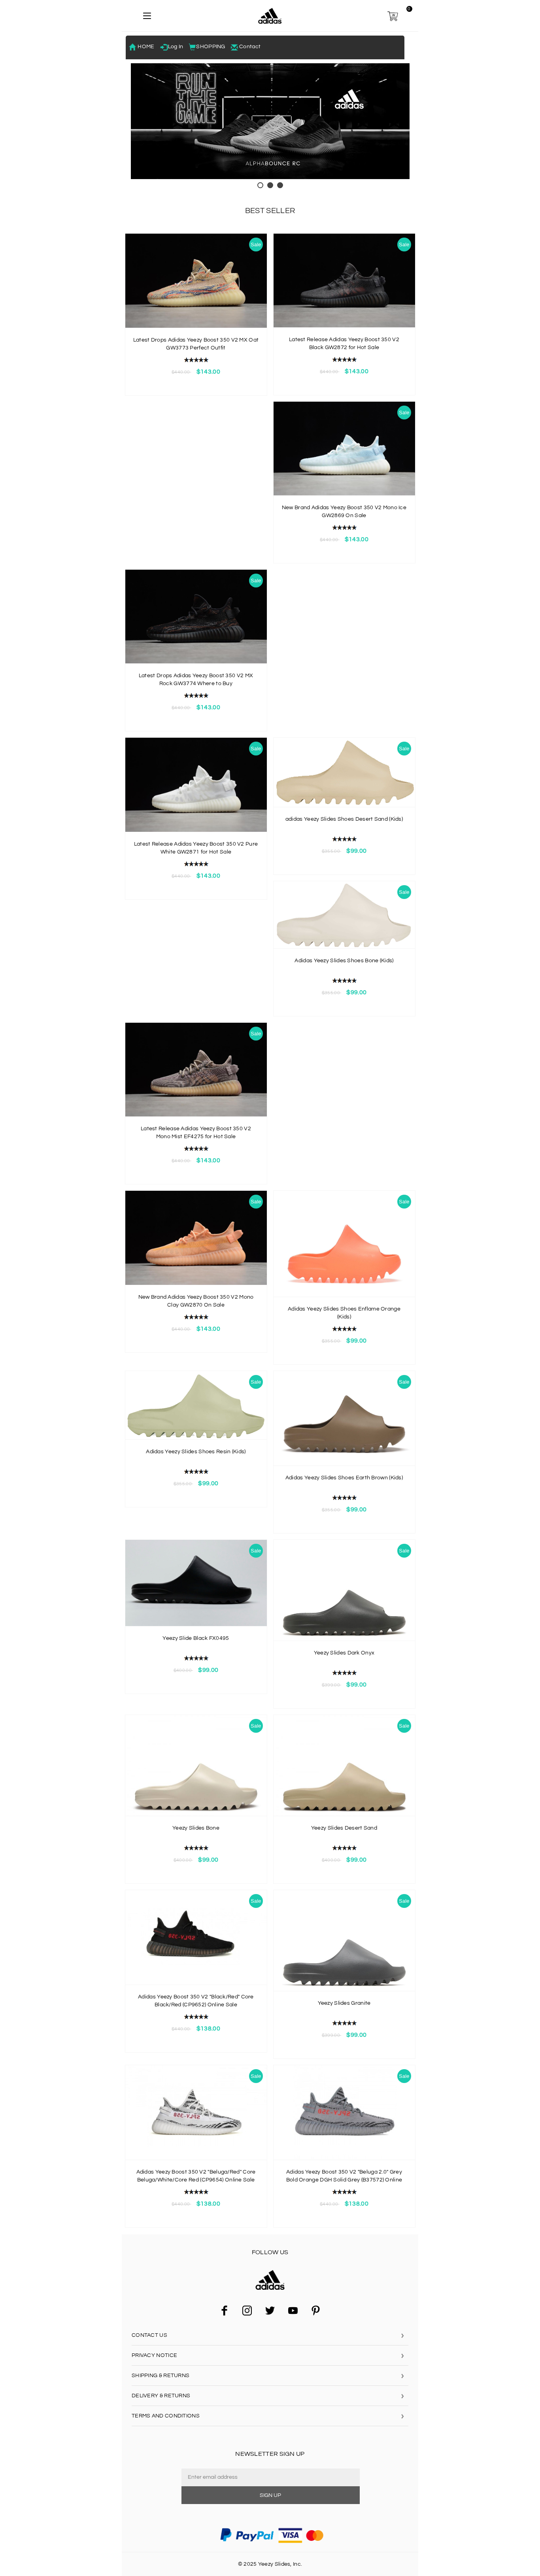Image resolution: width=540 pixels, height=2576 pixels.
Task: Open the hamburger menu icon
Action: [x=147, y=16]
